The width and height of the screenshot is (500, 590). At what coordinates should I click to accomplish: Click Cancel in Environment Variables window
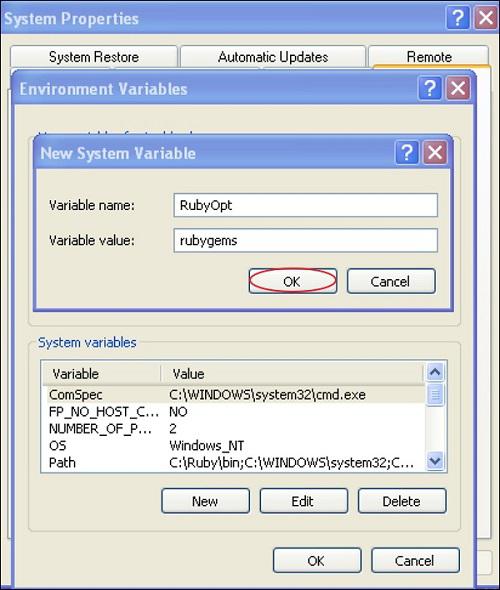coord(415,561)
